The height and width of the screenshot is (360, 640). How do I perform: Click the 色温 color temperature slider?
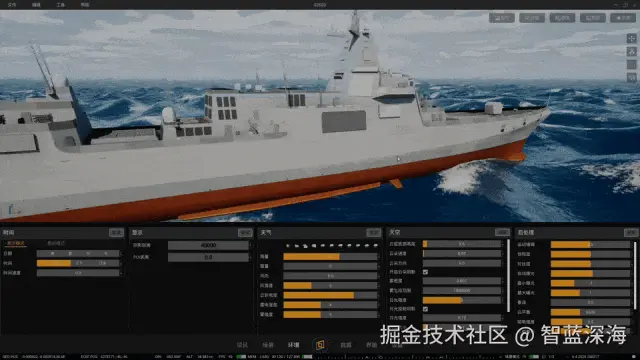click(x=590, y=302)
